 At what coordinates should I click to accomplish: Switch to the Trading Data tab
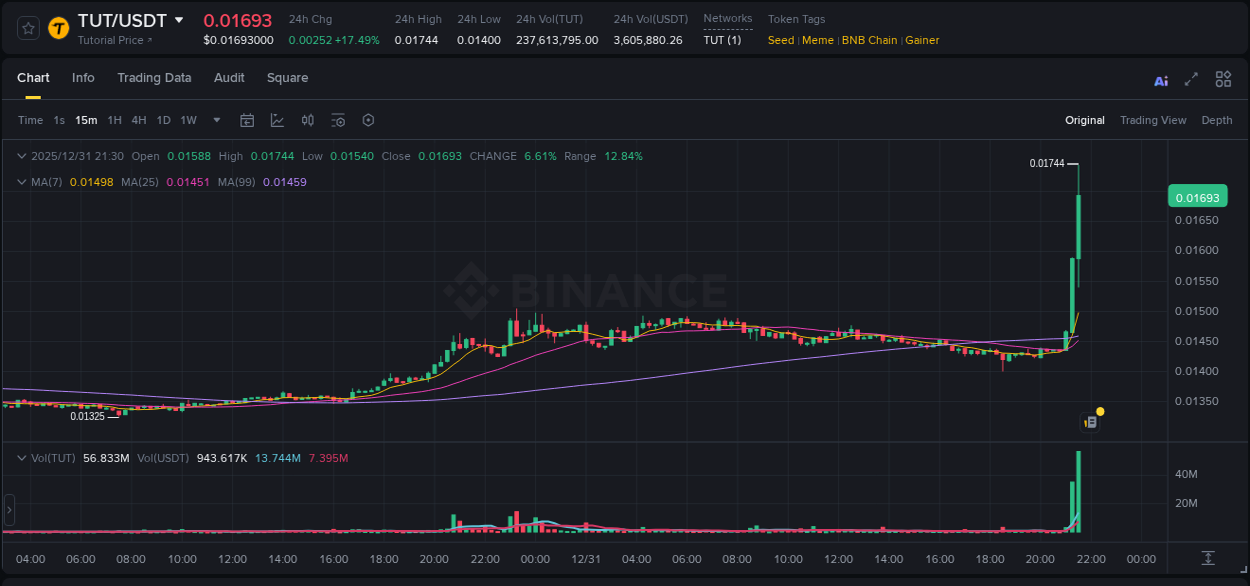(x=154, y=78)
